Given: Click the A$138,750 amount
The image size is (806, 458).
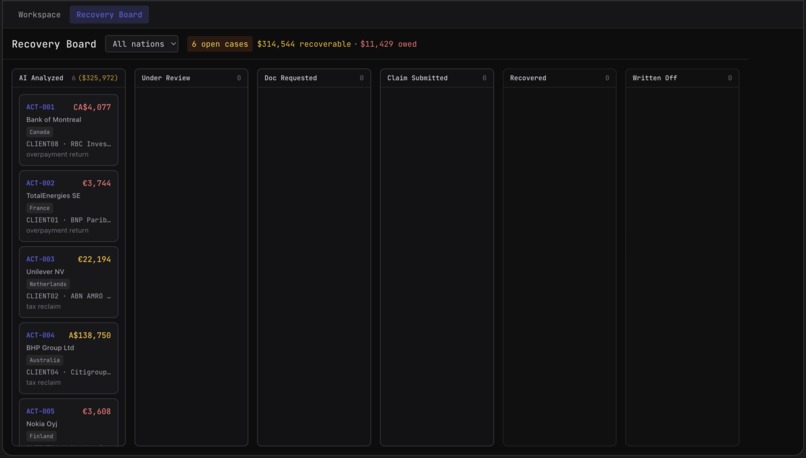Looking at the screenshot, I should tap(89, 335).
